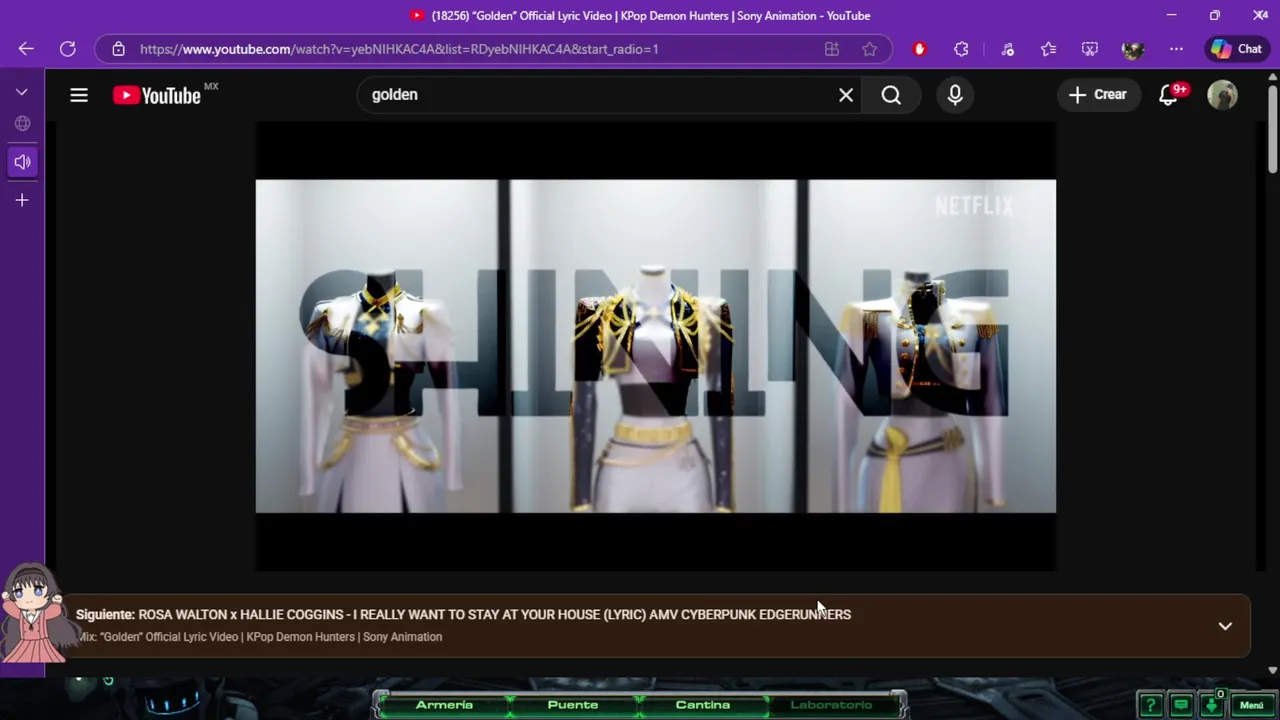Open the screenshot capture tool icon

[x=1090, y=49]
